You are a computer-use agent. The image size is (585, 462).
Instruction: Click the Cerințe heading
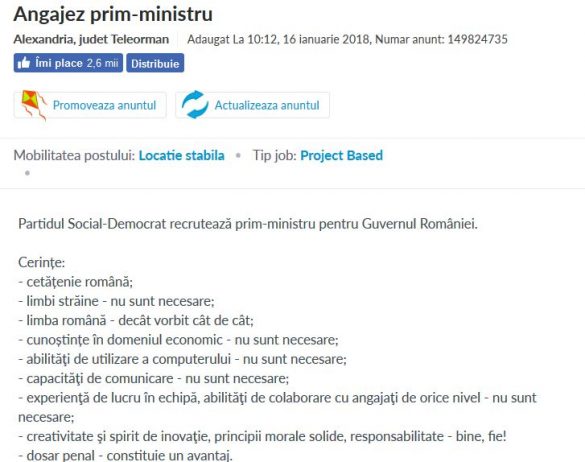coord(41,262)
